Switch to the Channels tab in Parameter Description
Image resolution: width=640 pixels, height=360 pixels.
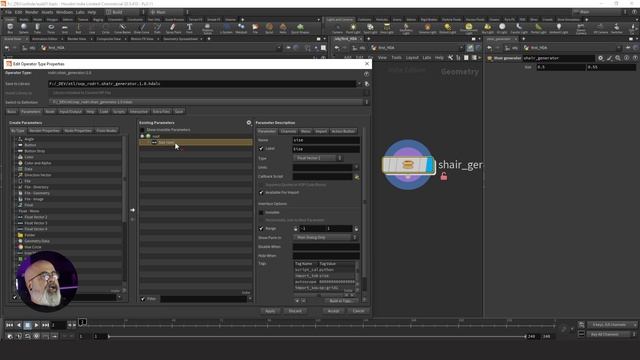(288, 131)
